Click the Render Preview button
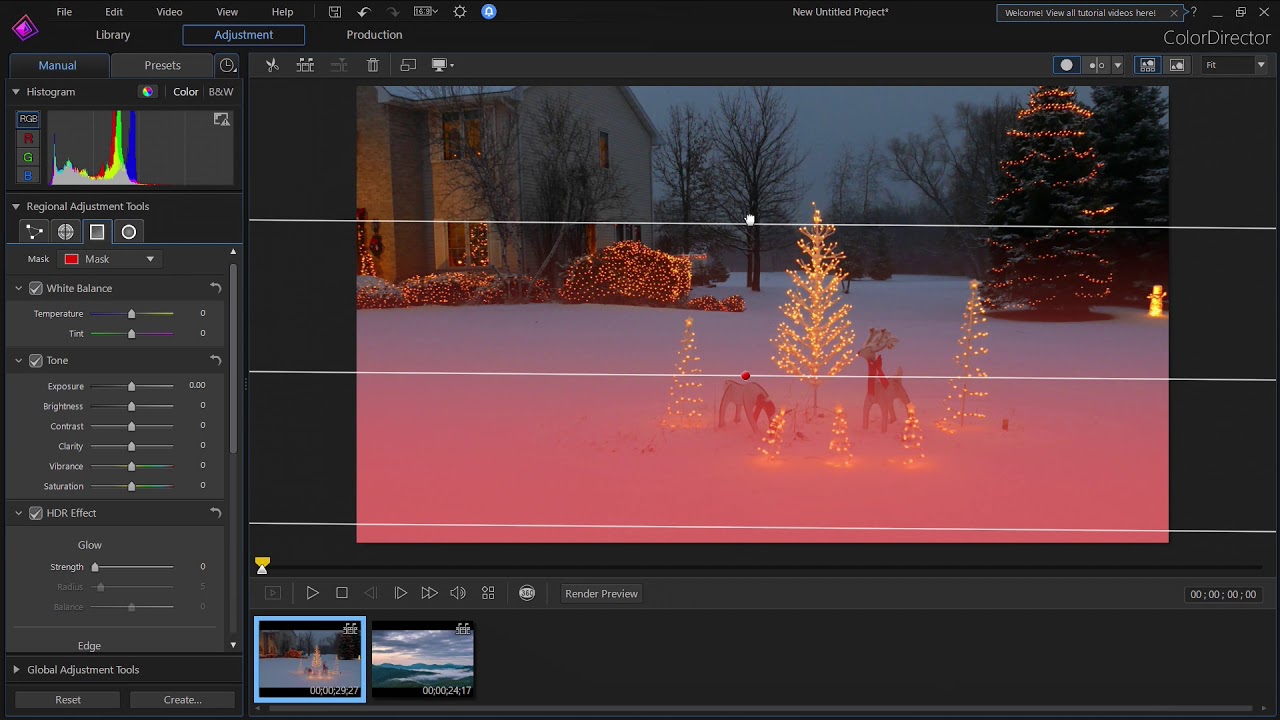 (x=601, y=594)
